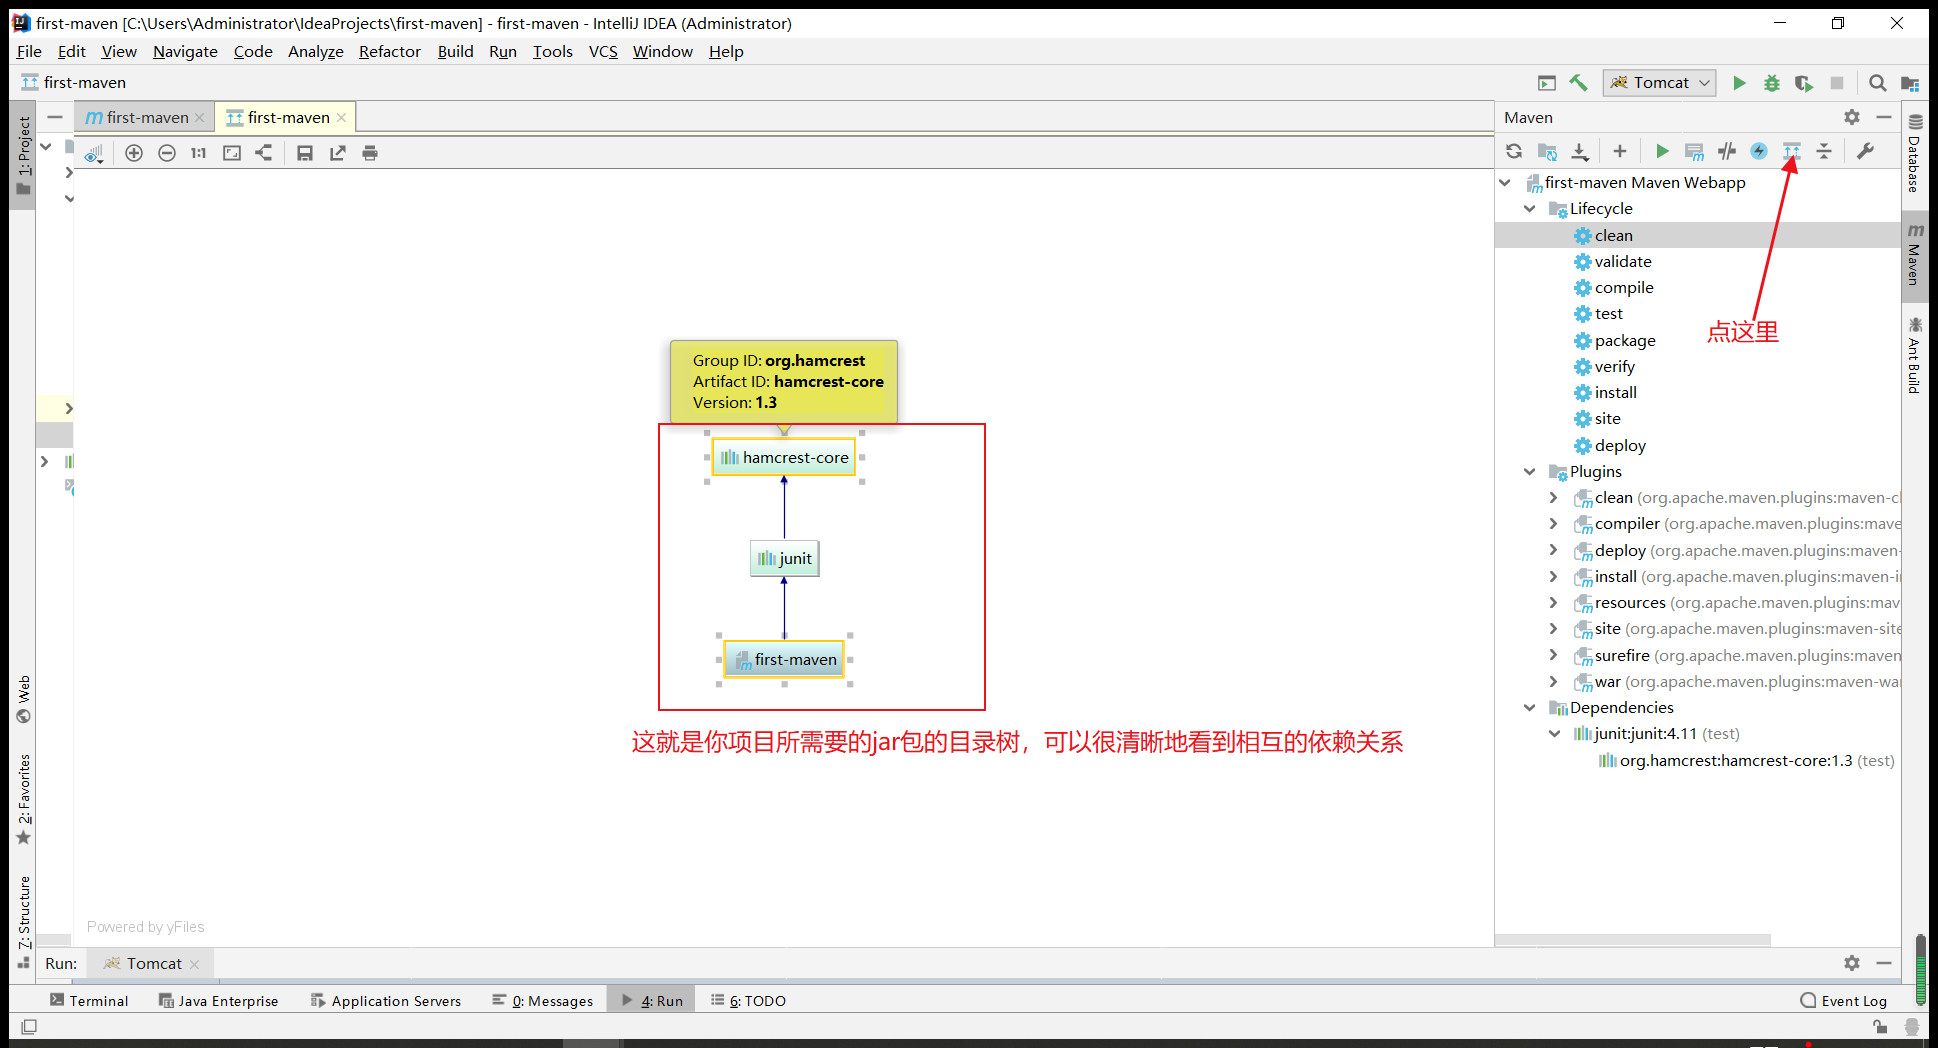Open Search Everywhere magnifier
This screenshot has width=1938, height=1048.
pyautogui.click(x=1877, y=83)
